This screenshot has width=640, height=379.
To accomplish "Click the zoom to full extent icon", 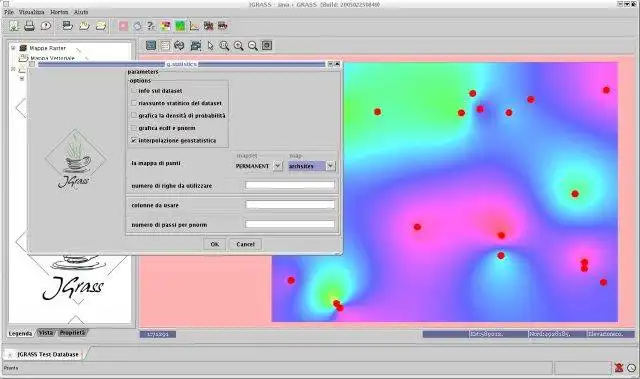I will tap(267, 45).
